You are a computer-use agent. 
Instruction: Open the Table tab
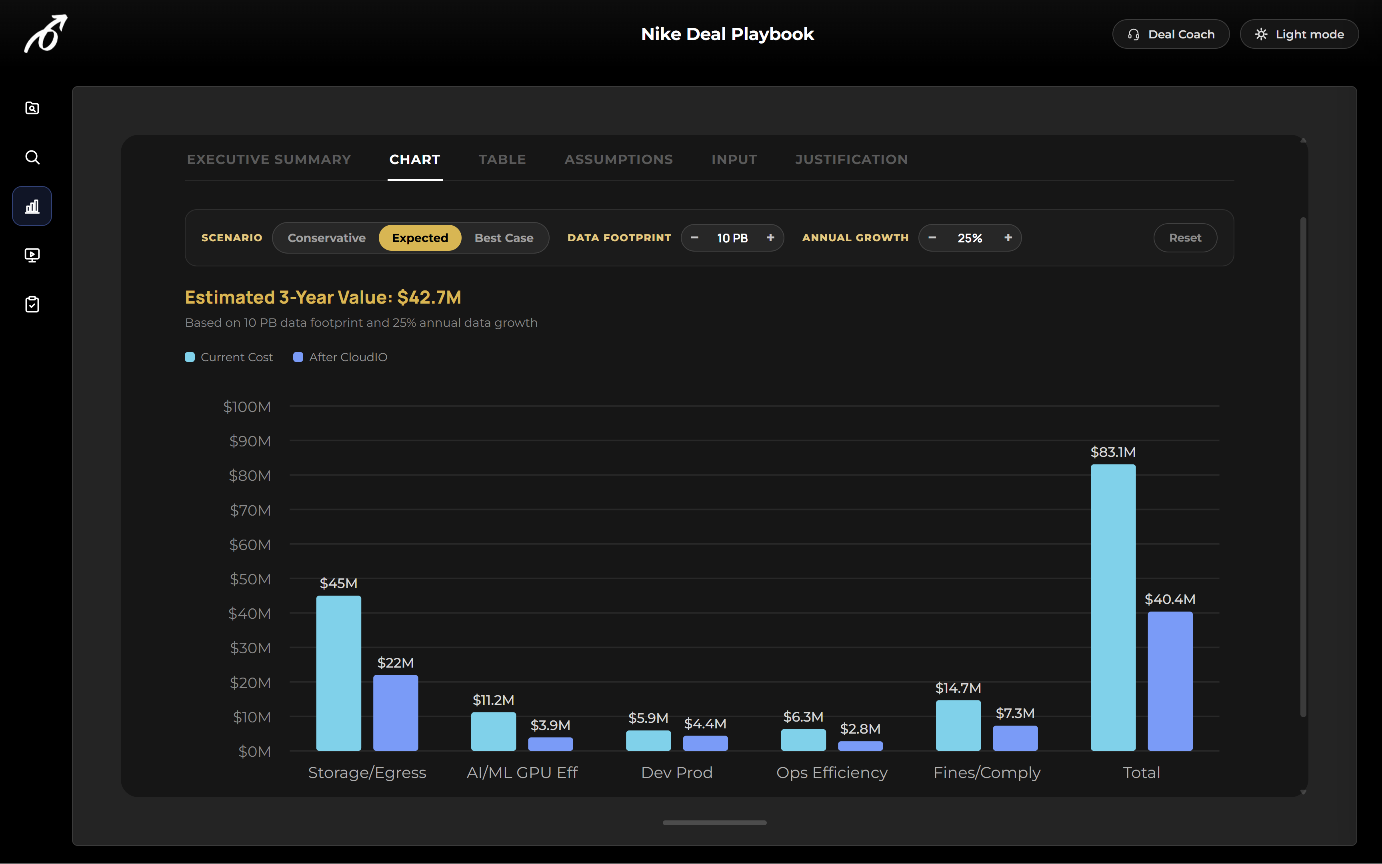coord(502,159)
